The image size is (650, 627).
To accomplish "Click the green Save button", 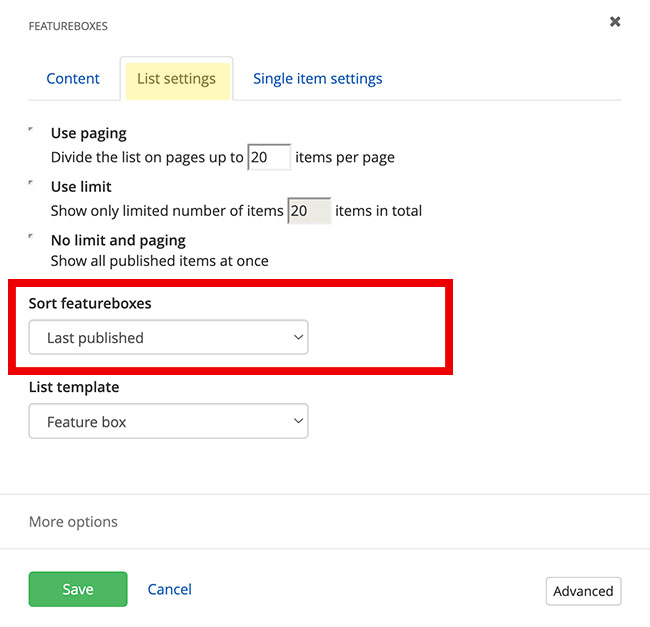I will 78,589.
